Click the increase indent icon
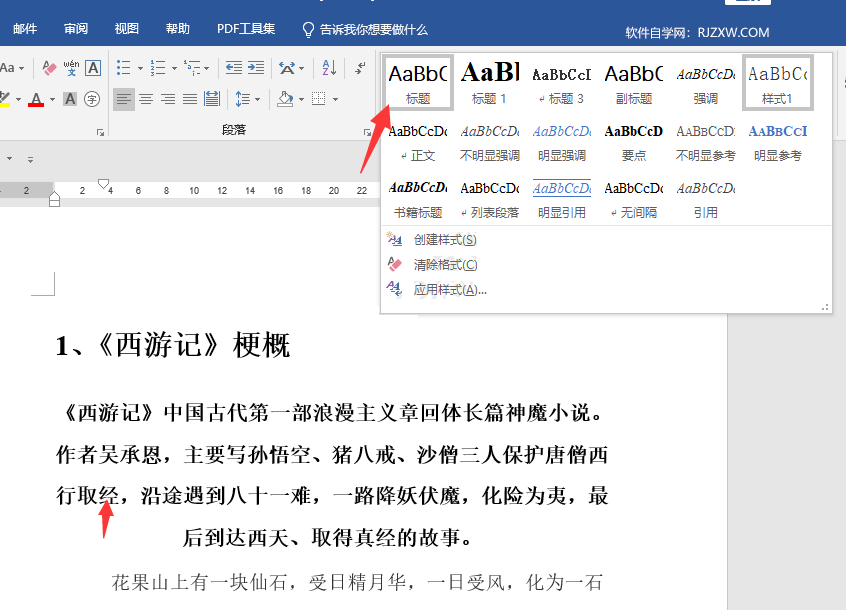The image size is (846, 610). [256, 67]
